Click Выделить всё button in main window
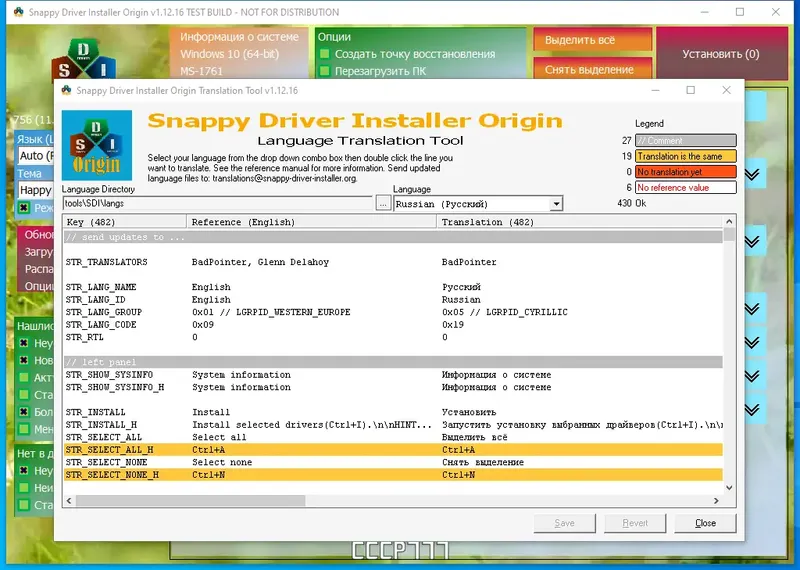This screenshot has height=570, width=800. coord(593,39)
